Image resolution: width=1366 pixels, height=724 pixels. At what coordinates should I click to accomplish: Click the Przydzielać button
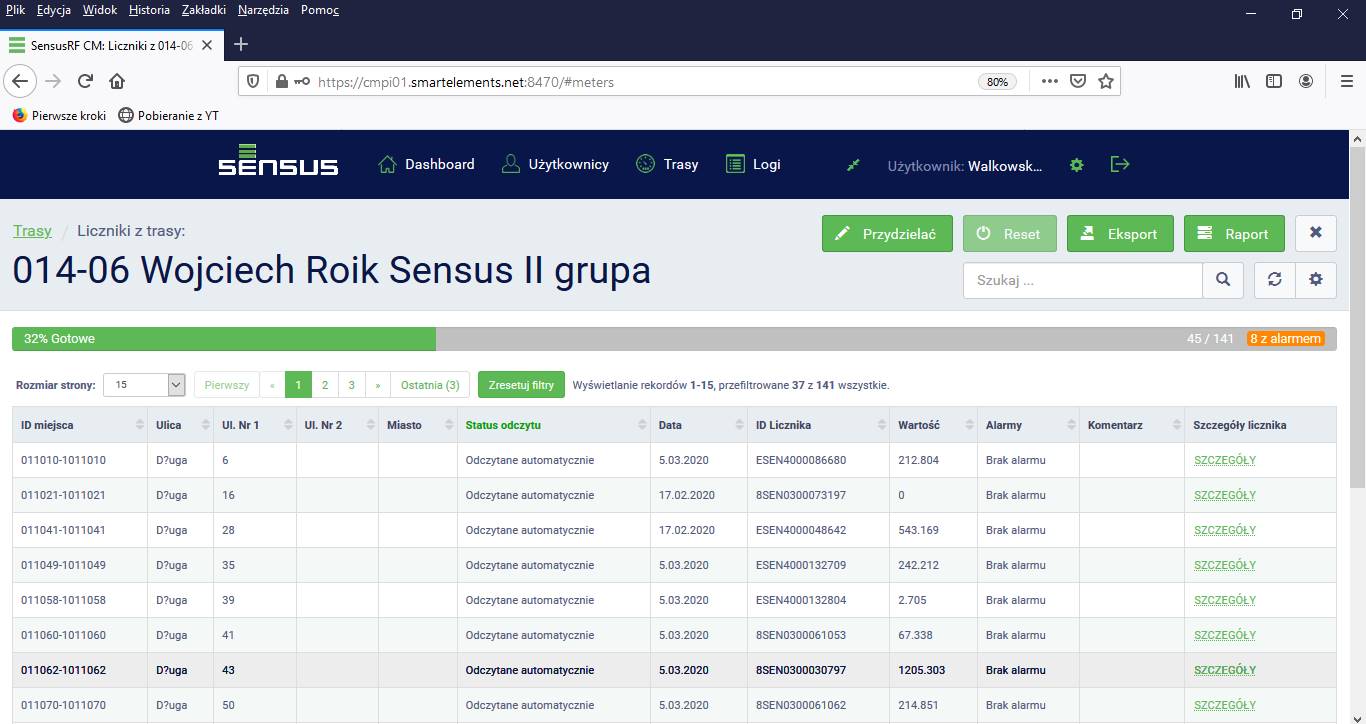pos(887,234)
